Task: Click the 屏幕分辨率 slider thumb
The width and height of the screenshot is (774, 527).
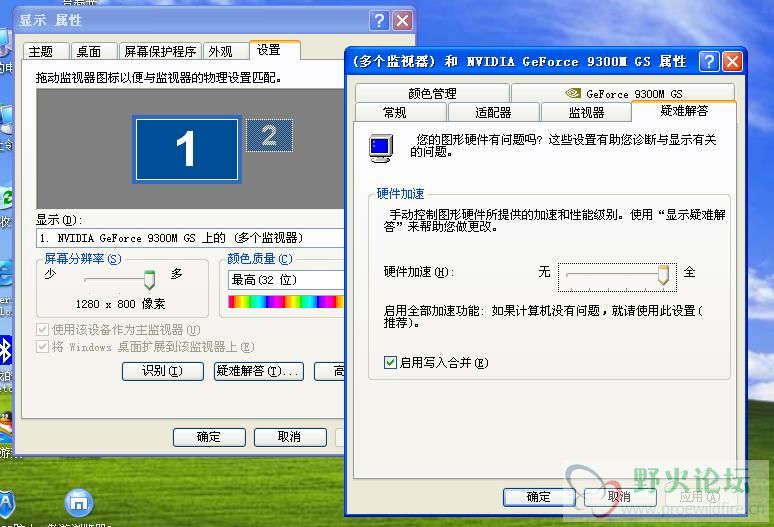Action: point(149,280)
